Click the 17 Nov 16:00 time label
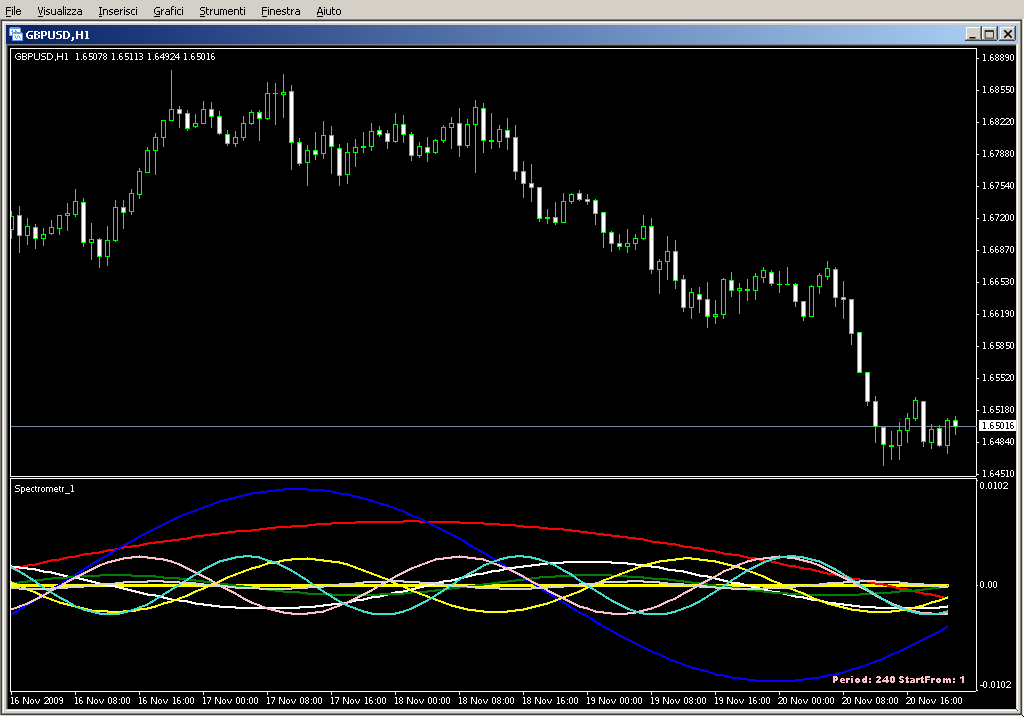Screen dimensions: 1024x717 pyautogui.click(x=358, y=700)
